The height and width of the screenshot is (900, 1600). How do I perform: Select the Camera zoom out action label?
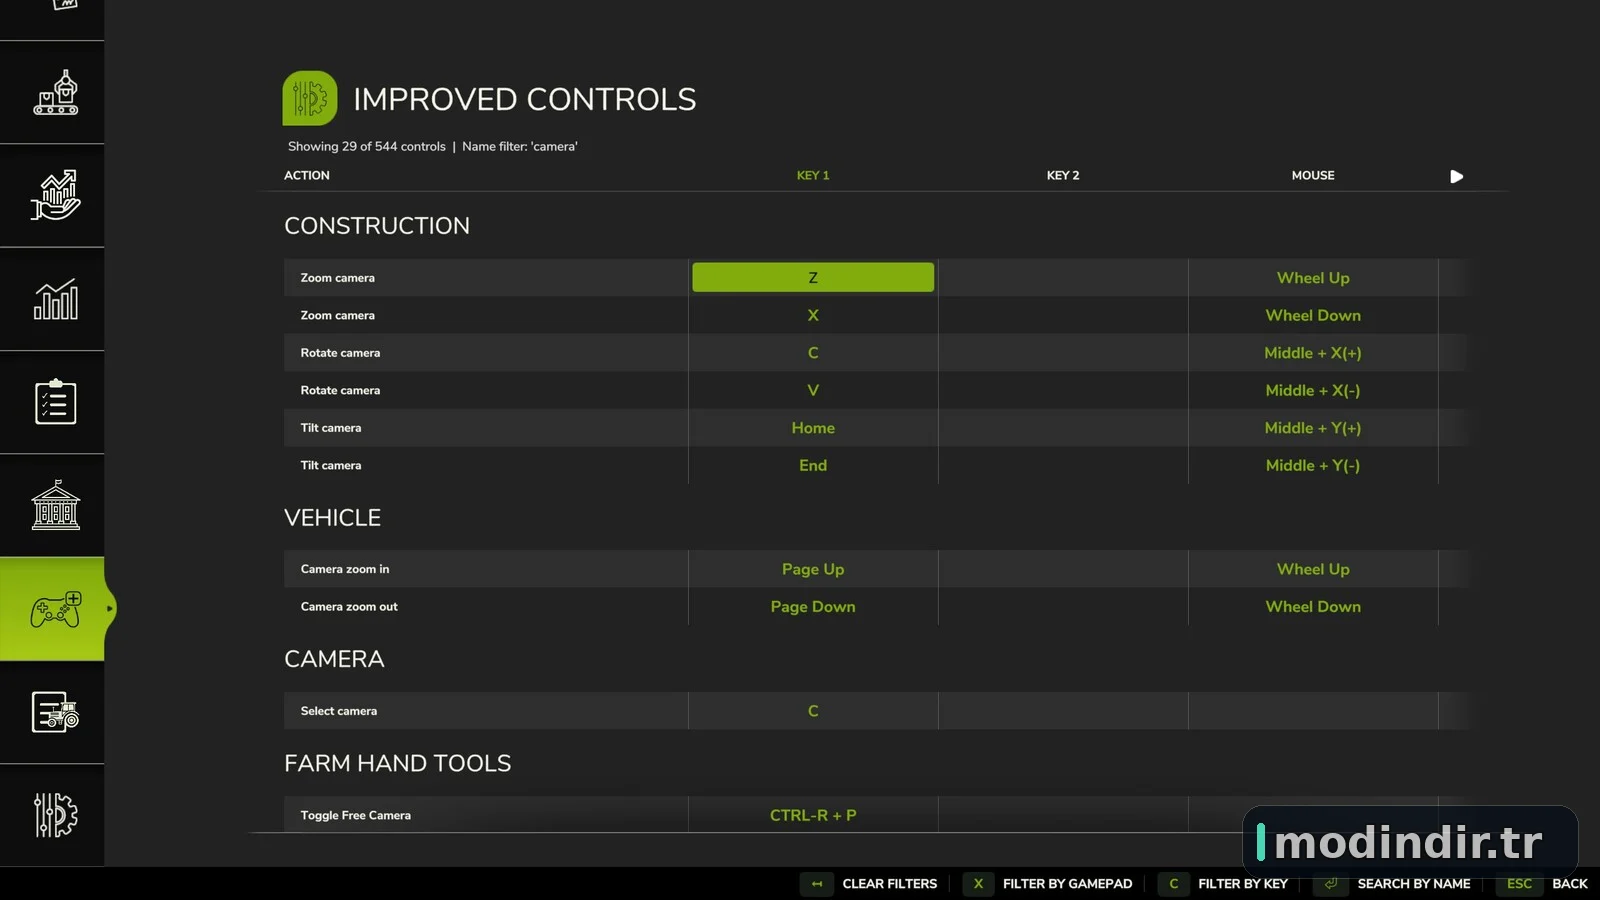pyautogui.click(x=349, y=607)
